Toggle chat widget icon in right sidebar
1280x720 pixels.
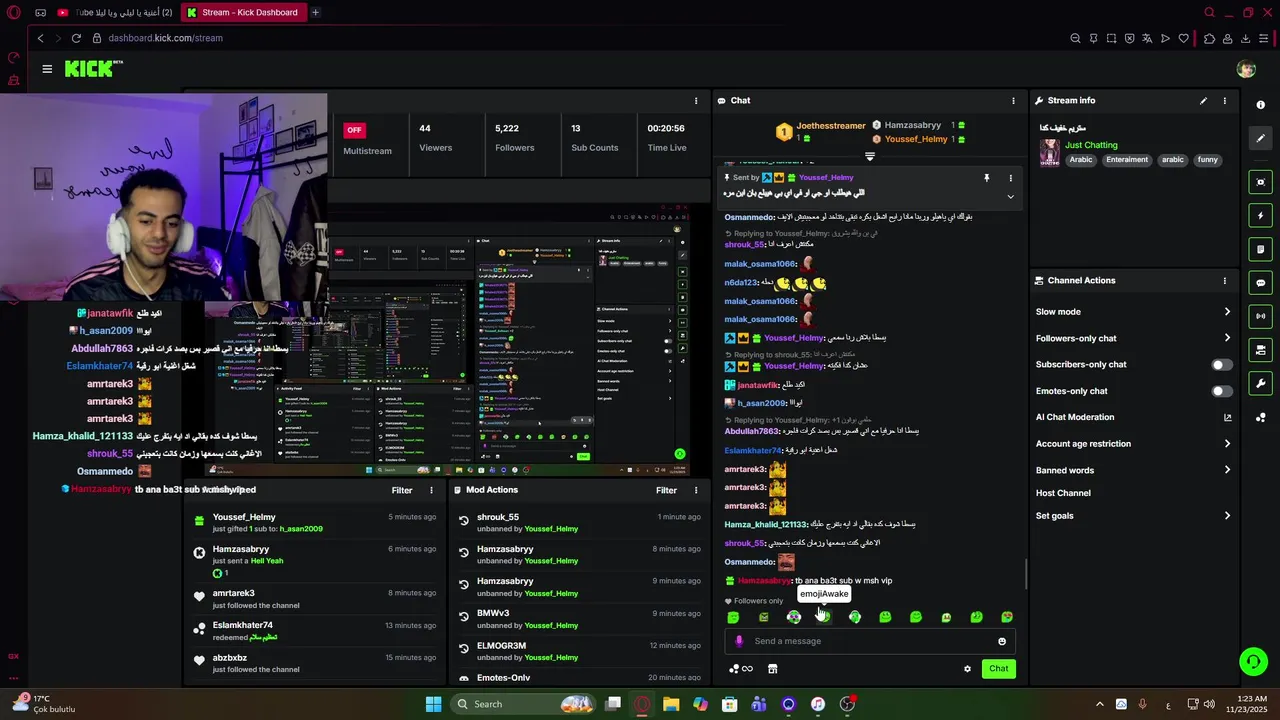pos(1260,283)
